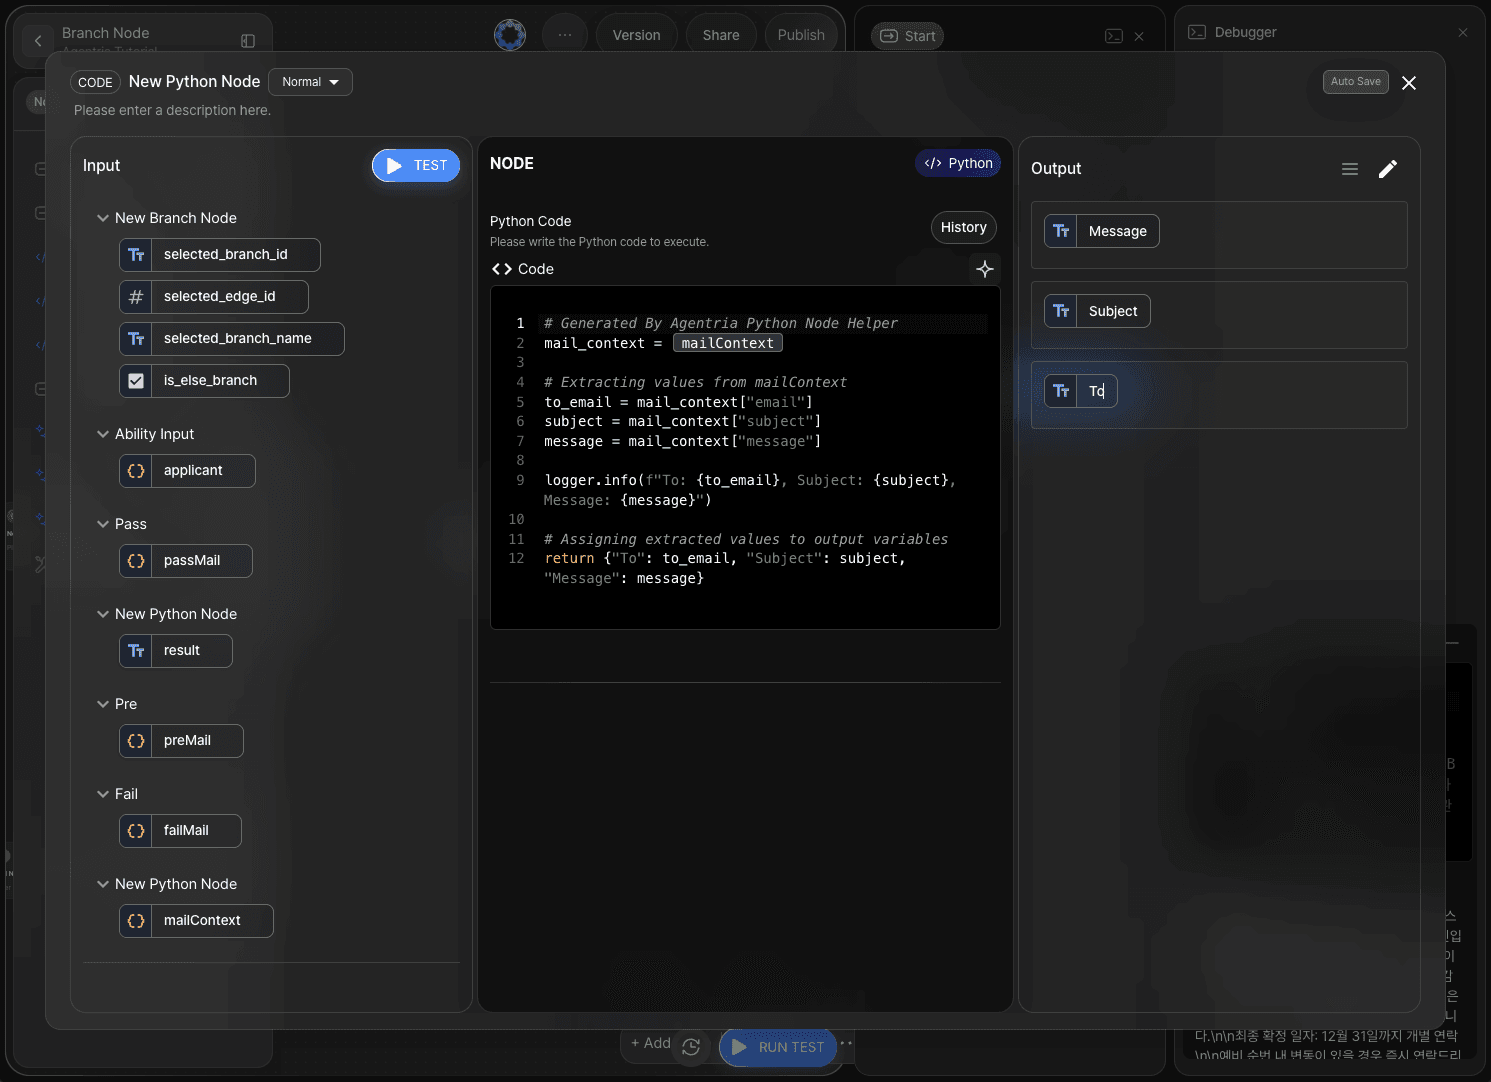Click the text type icon of To output

coord(1061,391)
